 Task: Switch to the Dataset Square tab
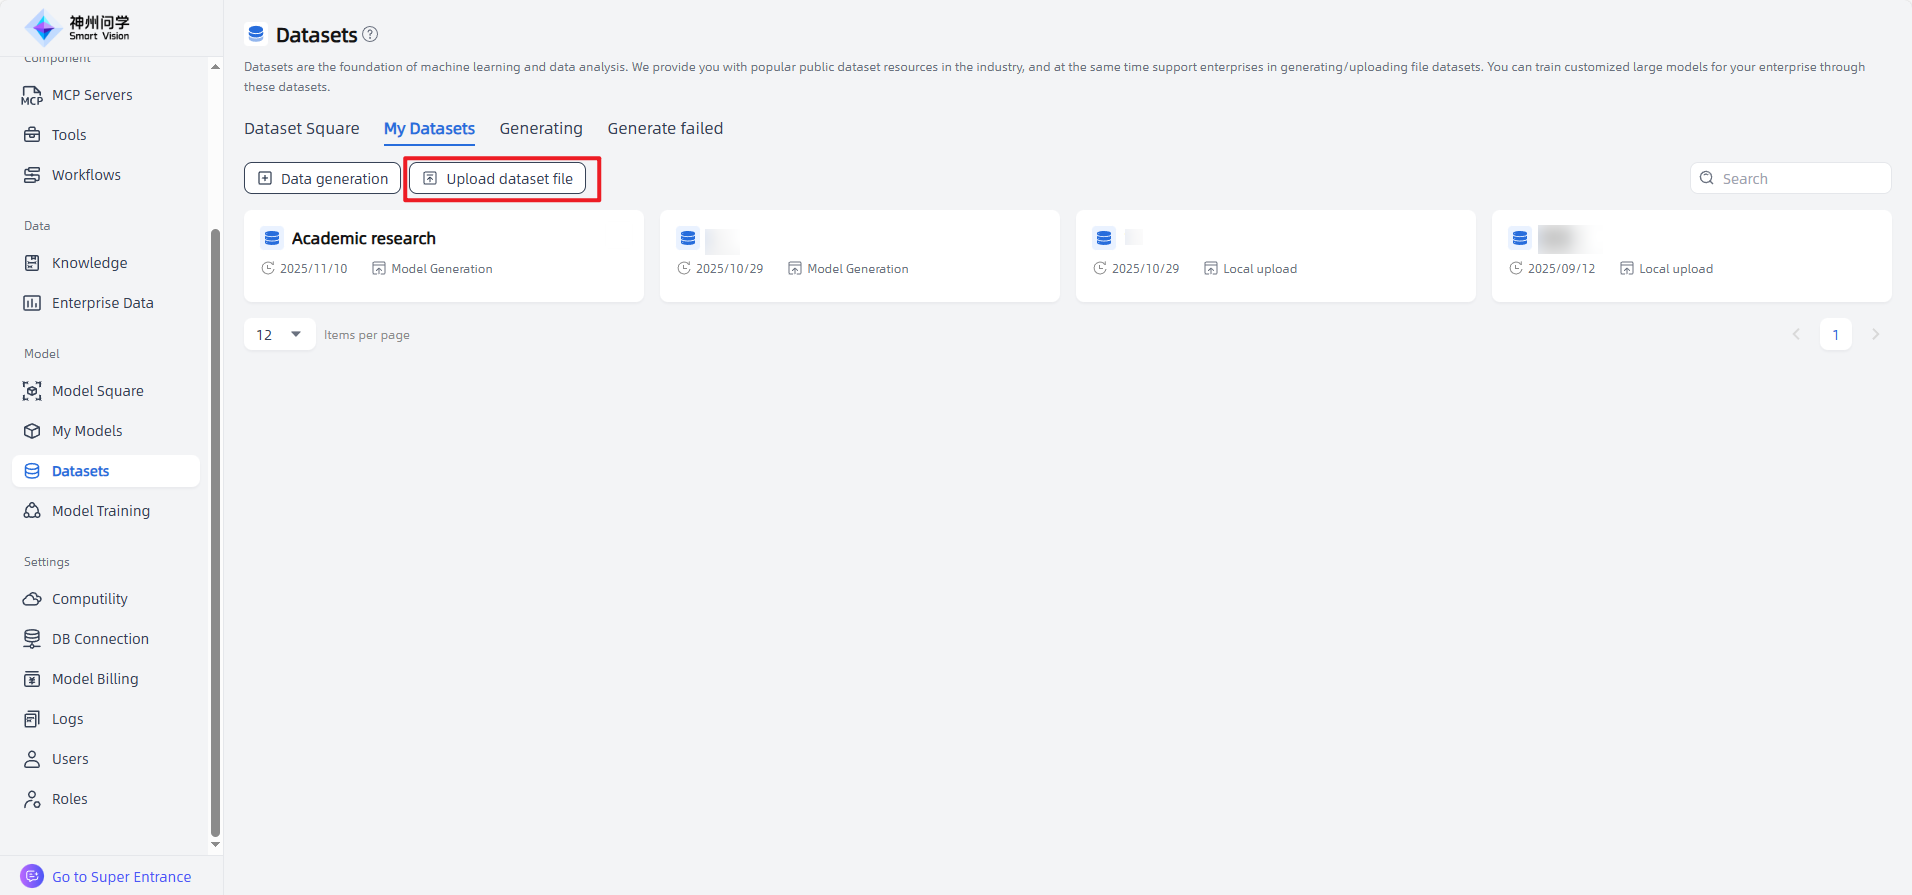click(301, 128)
